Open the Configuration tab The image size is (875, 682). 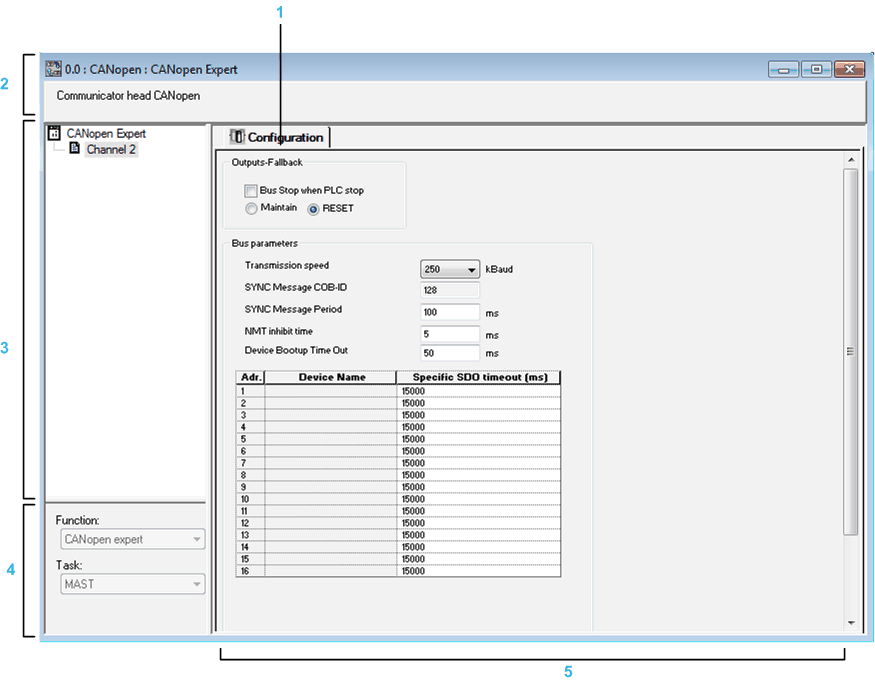click(x=277, y=137)
